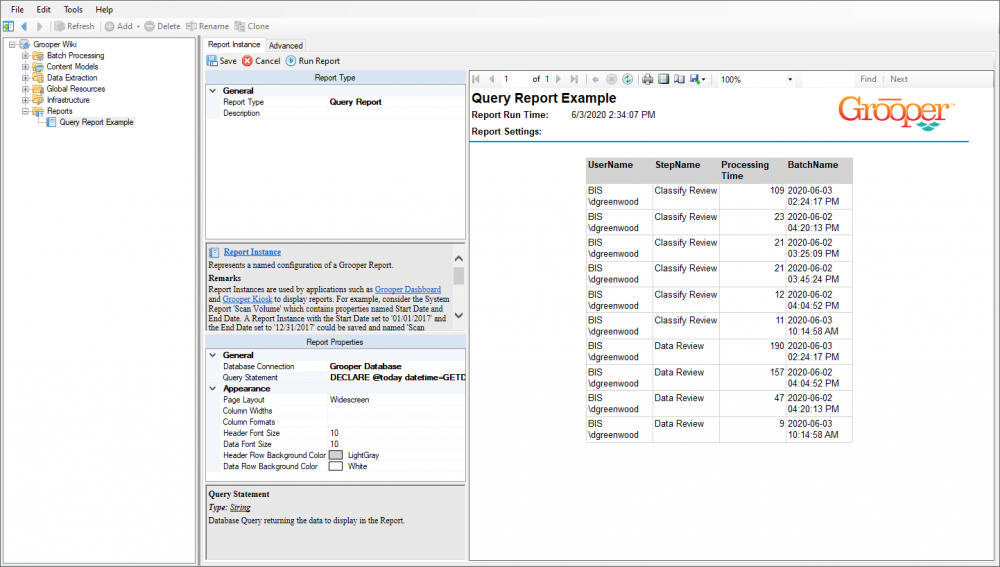This screenshot has height=567, width=1000.
Task: Refresh the report viewer with green icon
Action: 627,79
